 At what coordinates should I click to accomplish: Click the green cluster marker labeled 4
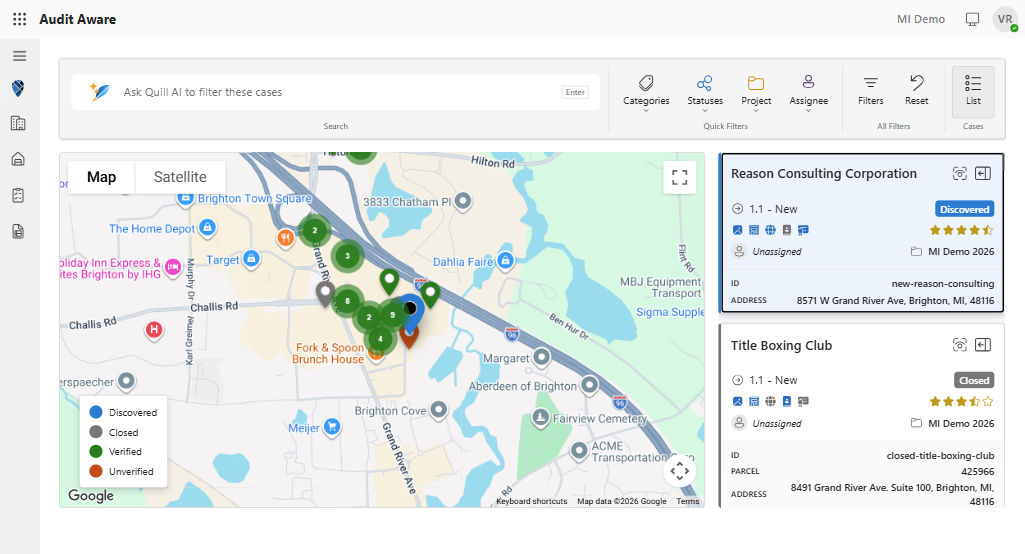coord(380,339)
